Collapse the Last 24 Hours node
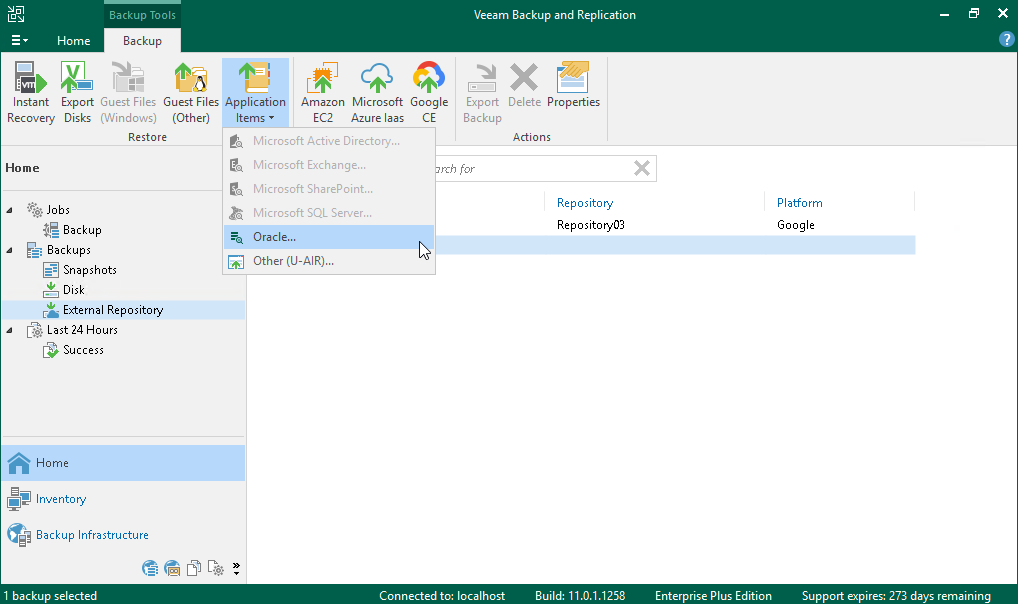This screenshot has height=604, width=1018. click(x=9, y=330)
